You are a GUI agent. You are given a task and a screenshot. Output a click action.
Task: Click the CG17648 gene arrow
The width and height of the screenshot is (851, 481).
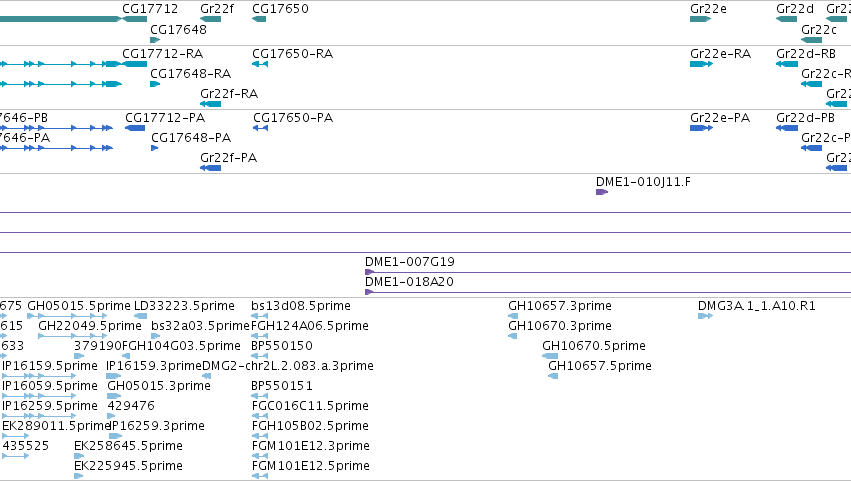pos(155,40)
